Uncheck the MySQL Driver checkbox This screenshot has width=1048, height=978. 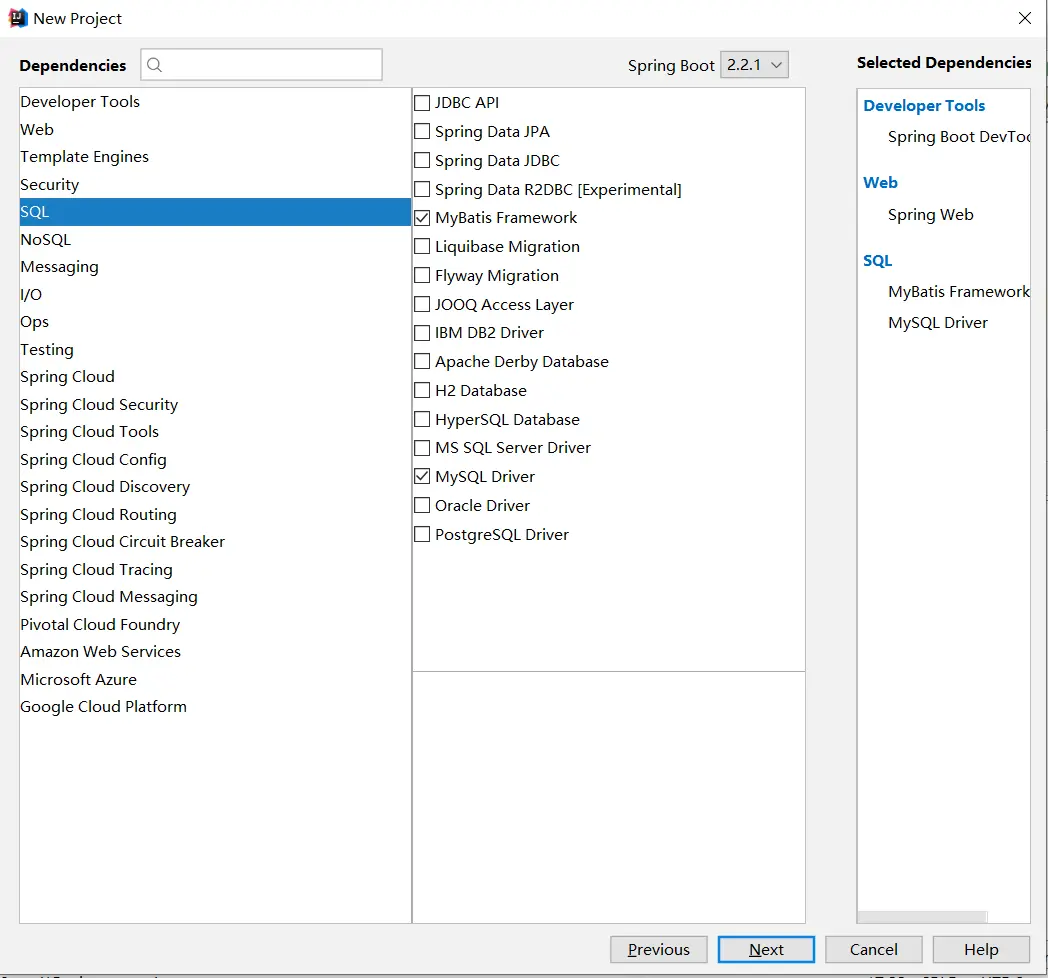click(x=422, y=477)
